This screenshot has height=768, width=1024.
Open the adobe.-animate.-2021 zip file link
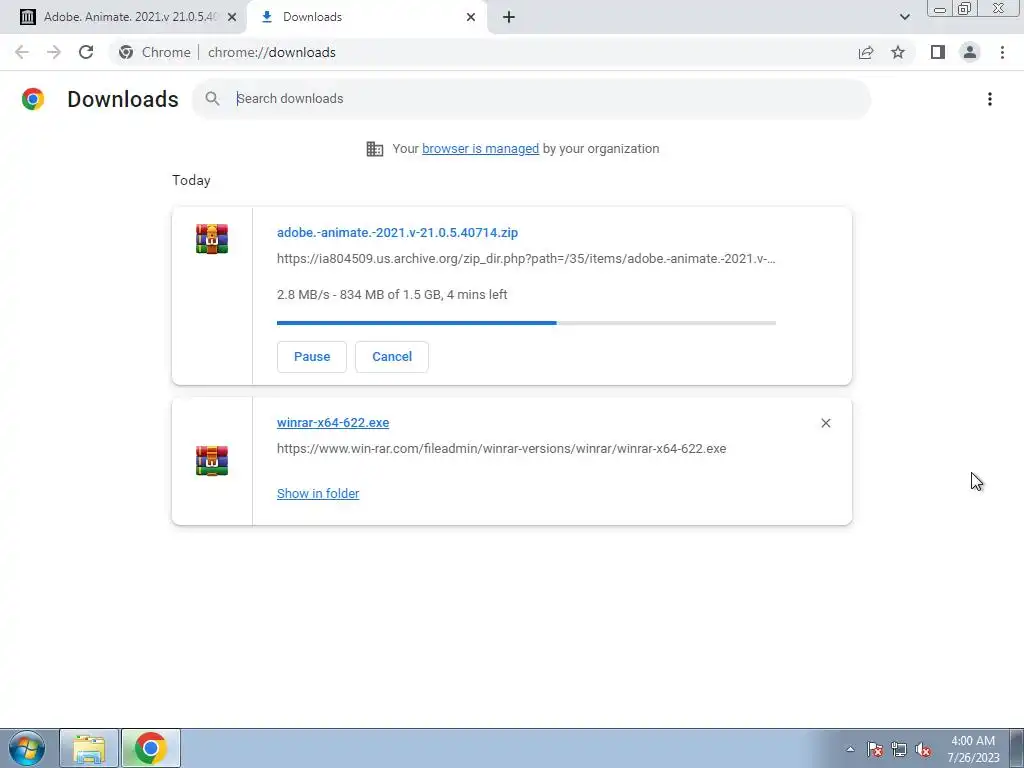point(397,232)
